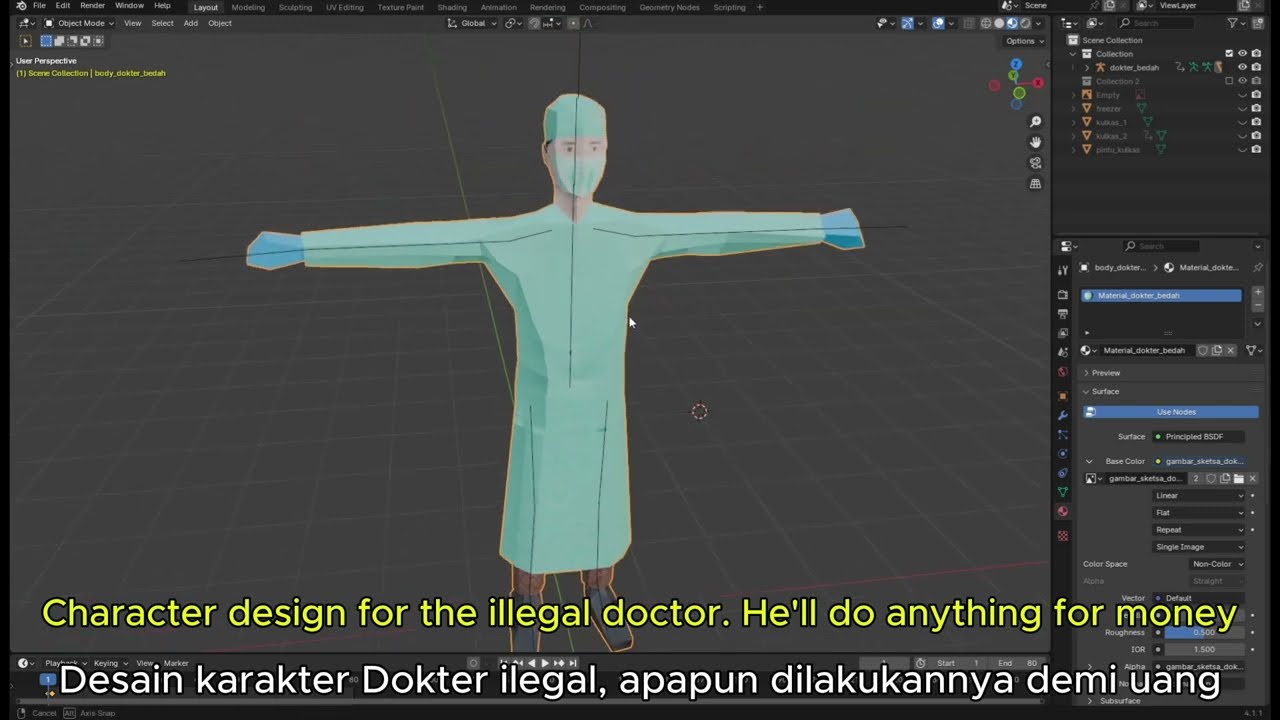Switch to Shading workspace tab

[452, 7]
